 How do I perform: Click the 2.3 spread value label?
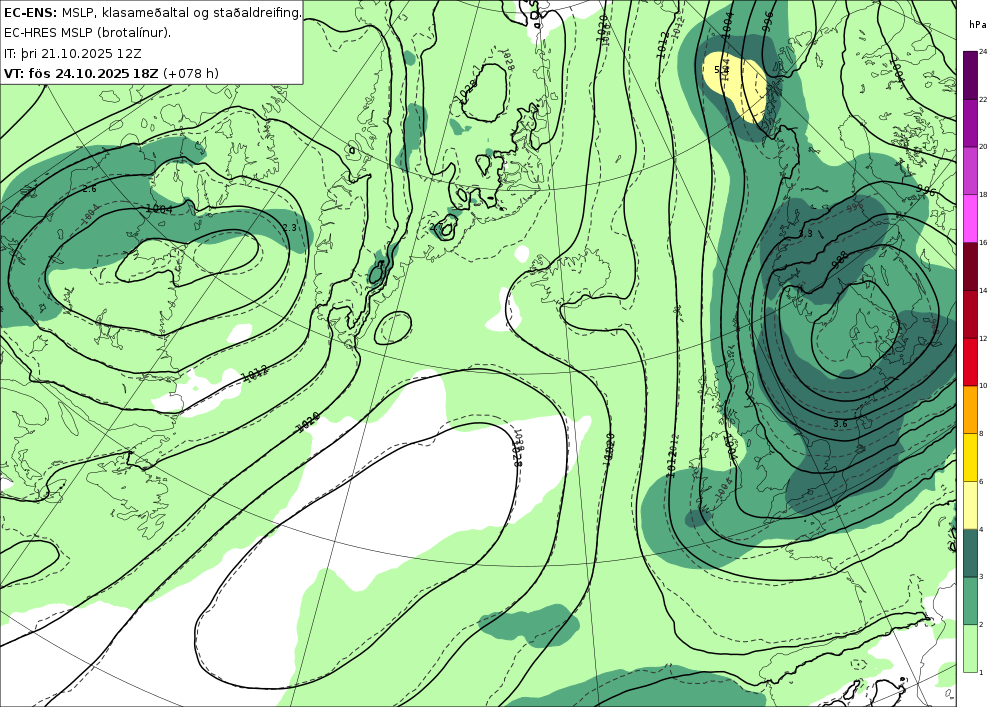click(x=289, y=228)
